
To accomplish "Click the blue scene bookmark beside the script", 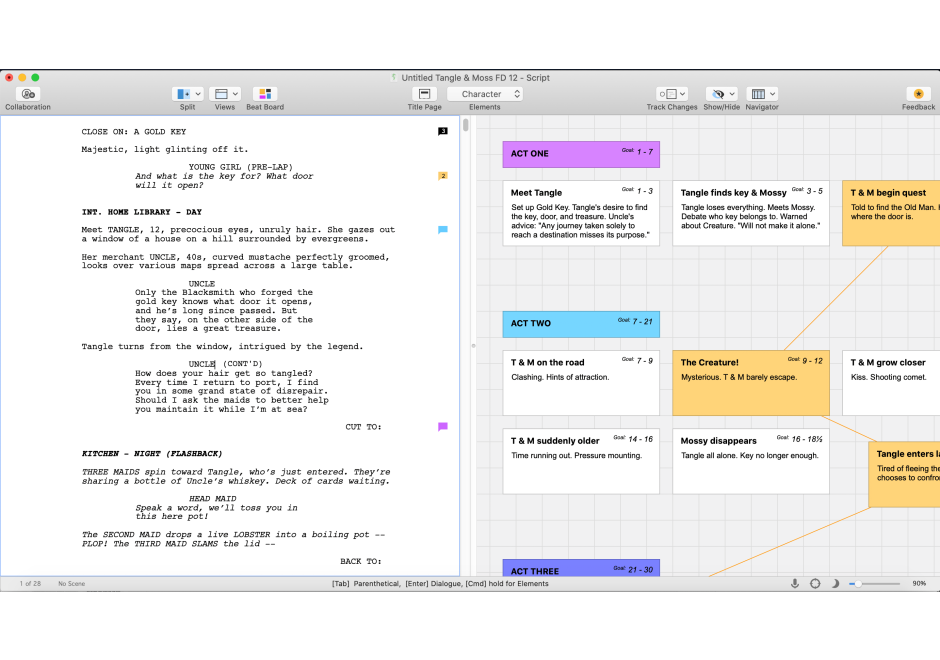I will (x=442, y=229).
